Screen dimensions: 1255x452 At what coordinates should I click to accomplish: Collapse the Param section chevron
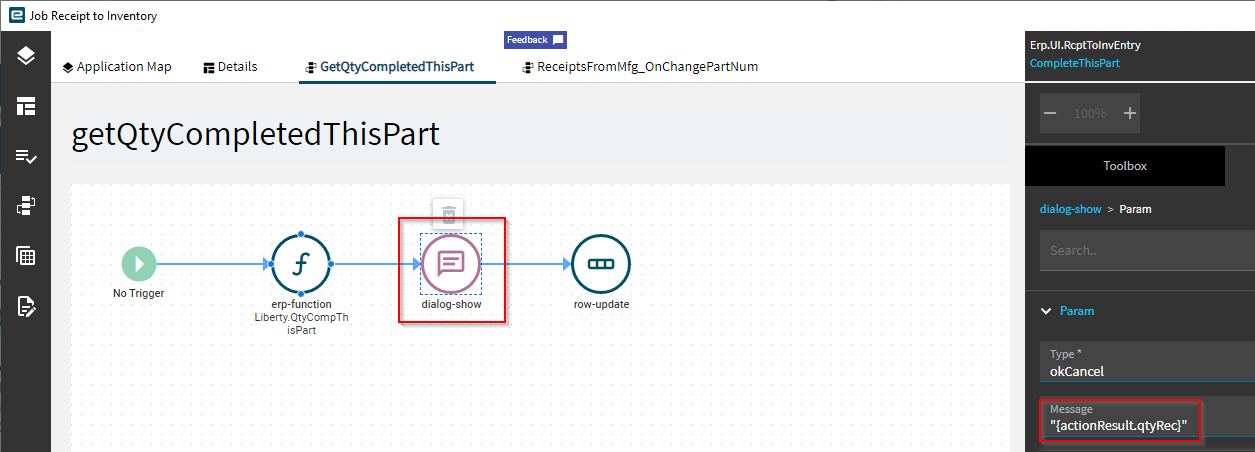pyautogui.click(x=1046, y=311)
